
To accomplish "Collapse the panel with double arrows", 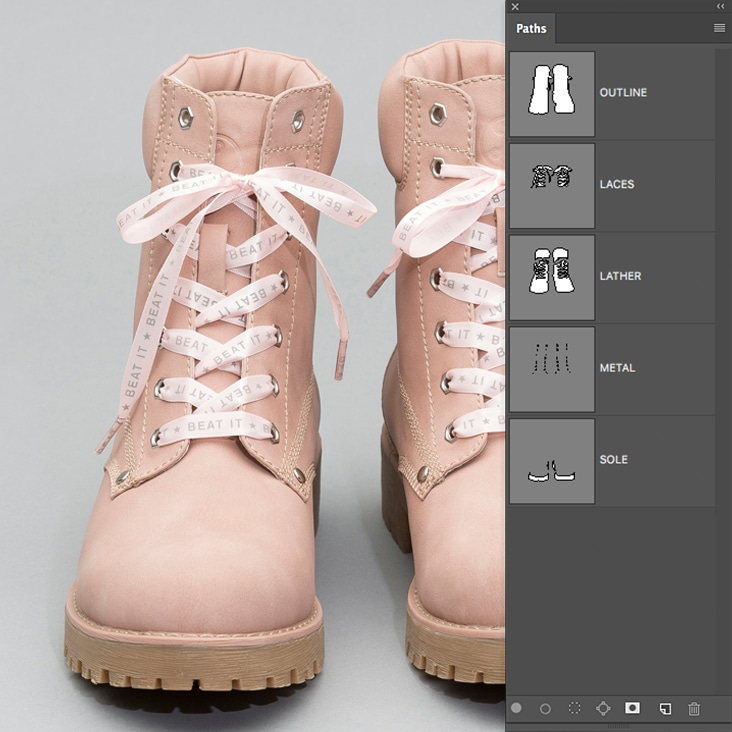I will 720,6.
